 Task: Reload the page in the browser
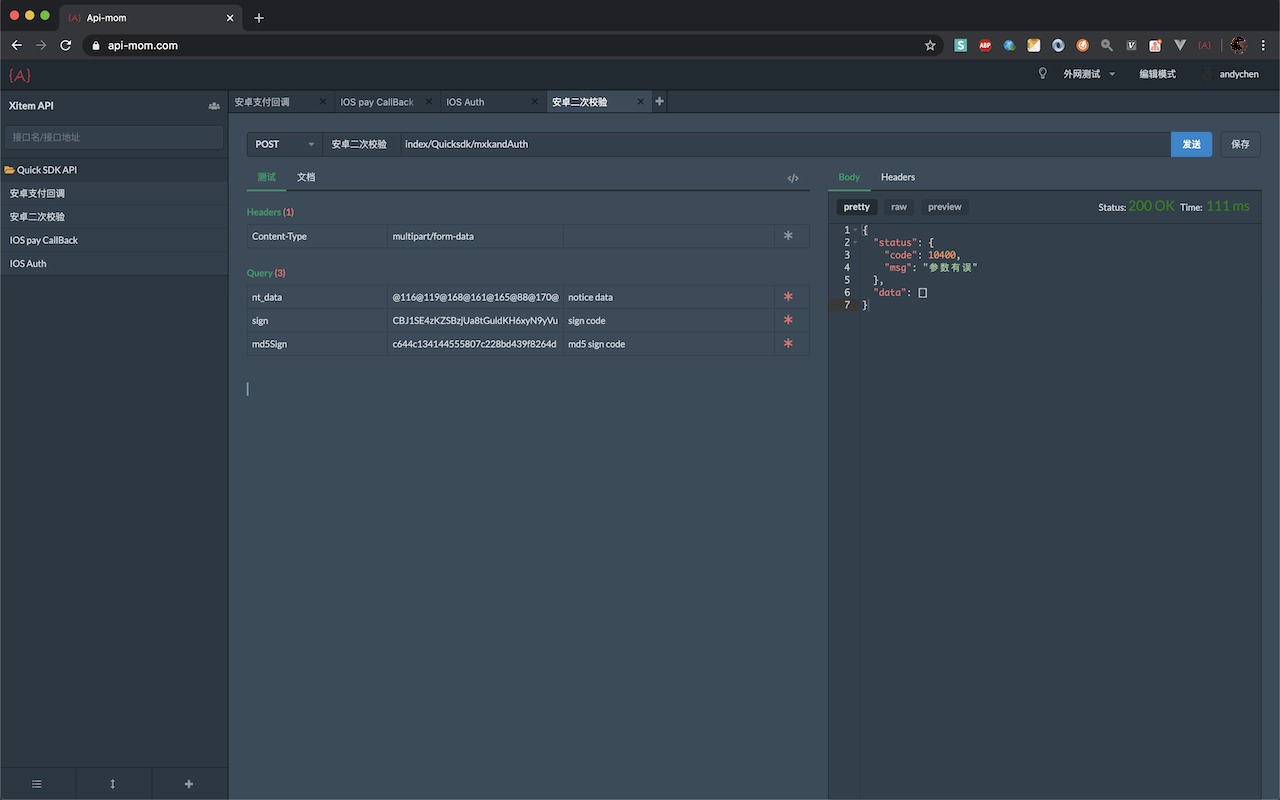tap(66, 45)
